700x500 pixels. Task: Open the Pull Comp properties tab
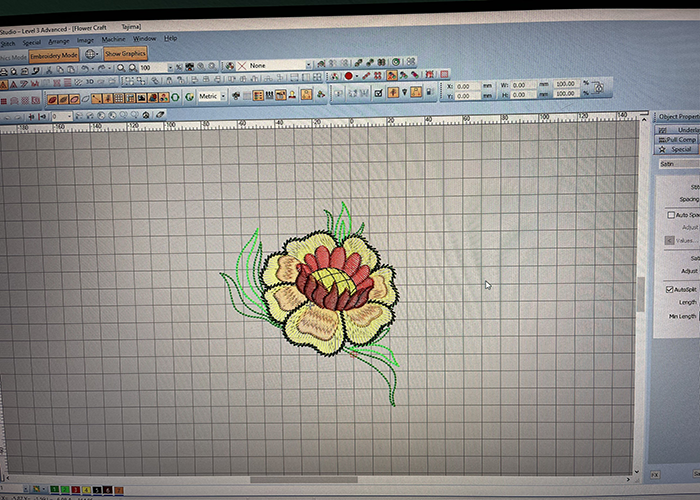pyautogui.click(x=680, y=139)
